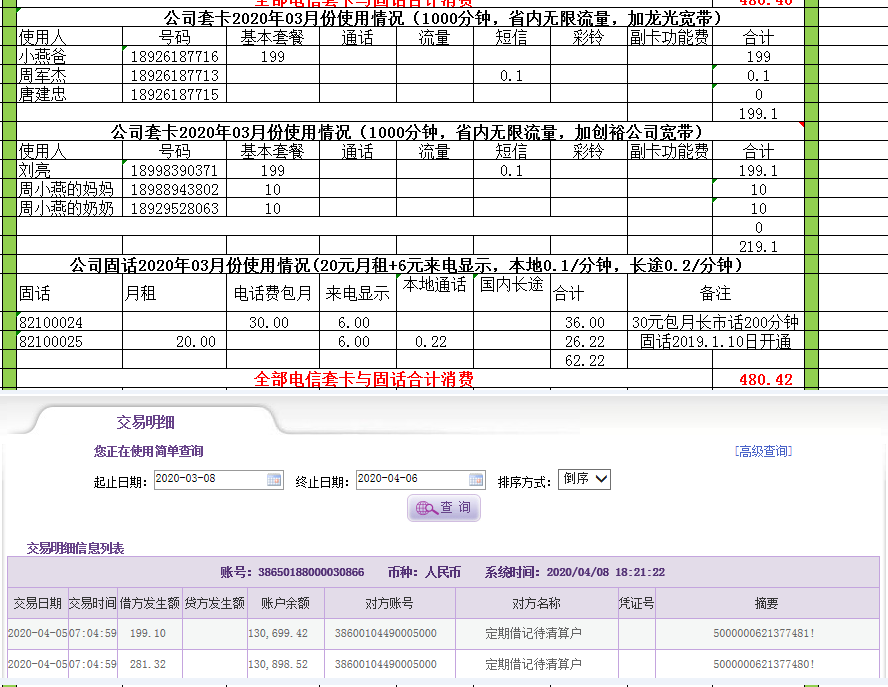Image resolution: width=888 pixels, height=687 pixels.
Task: Select the subtotal cell showing 219.1
Action: 758,247
